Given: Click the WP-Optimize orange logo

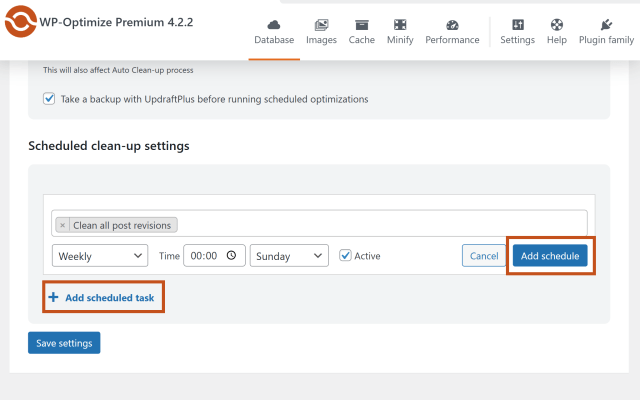Looking at the screenshot, I should point(20,21).
